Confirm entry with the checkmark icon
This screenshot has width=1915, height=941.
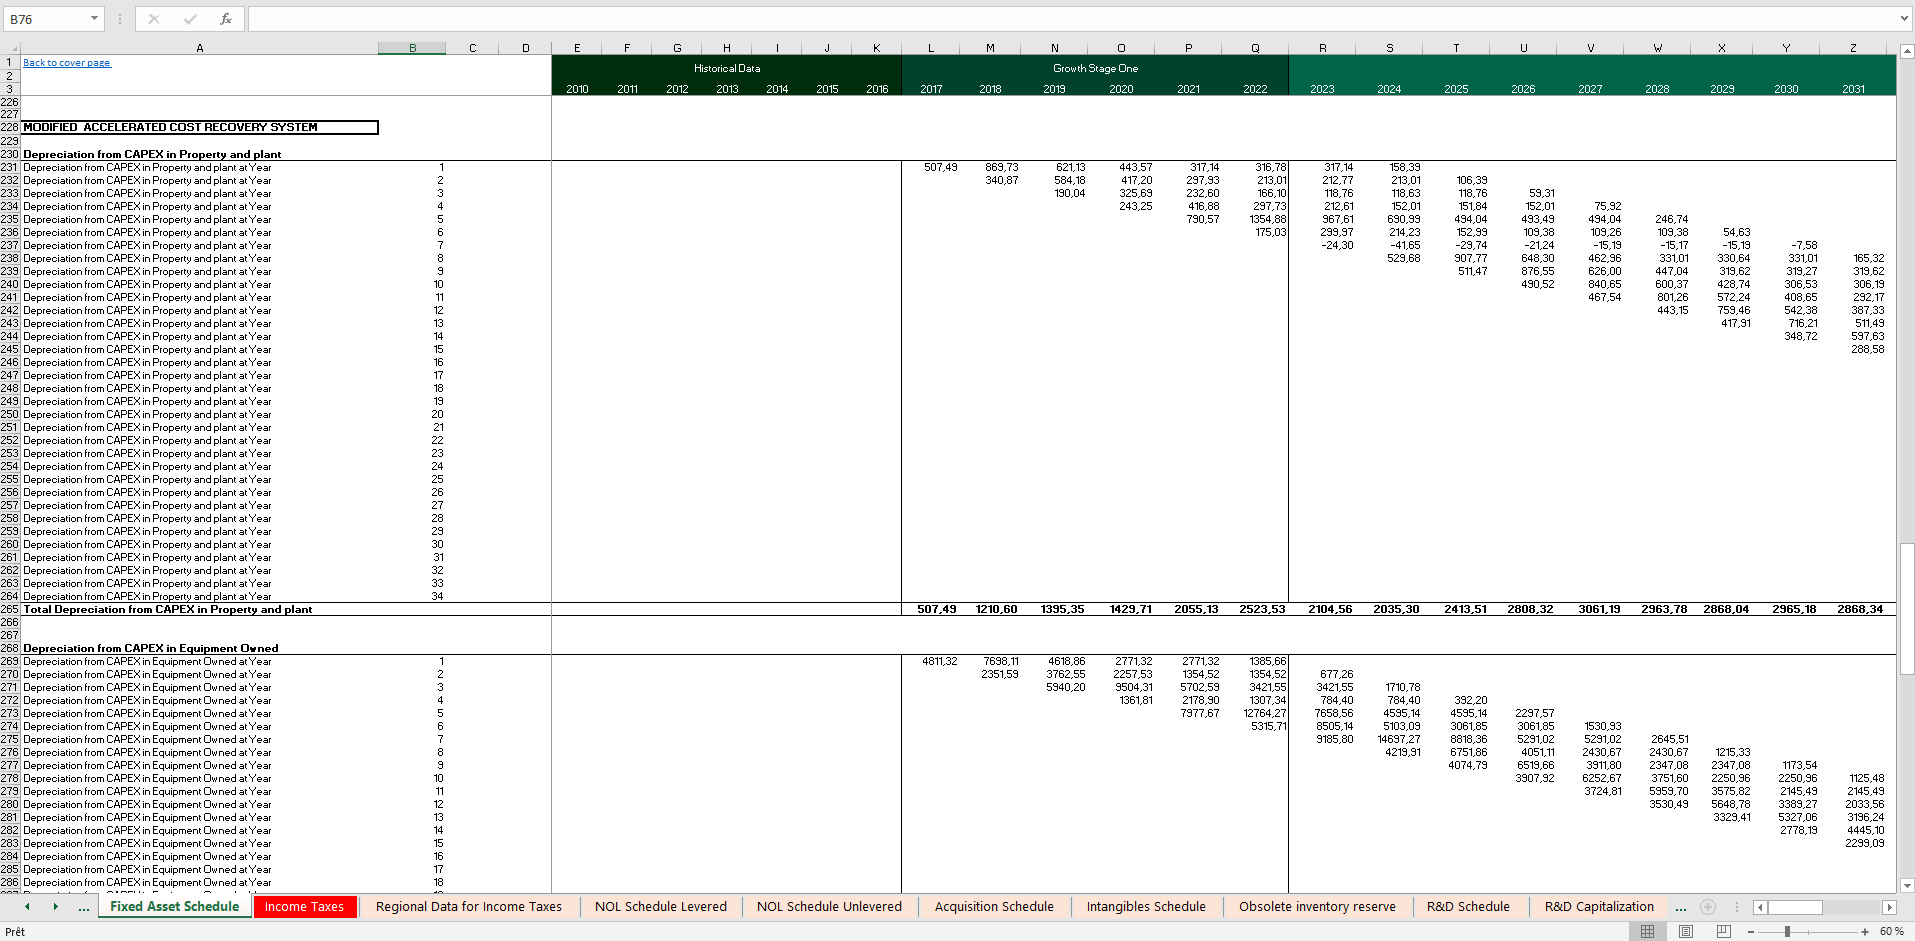click(x=190, y=19)
